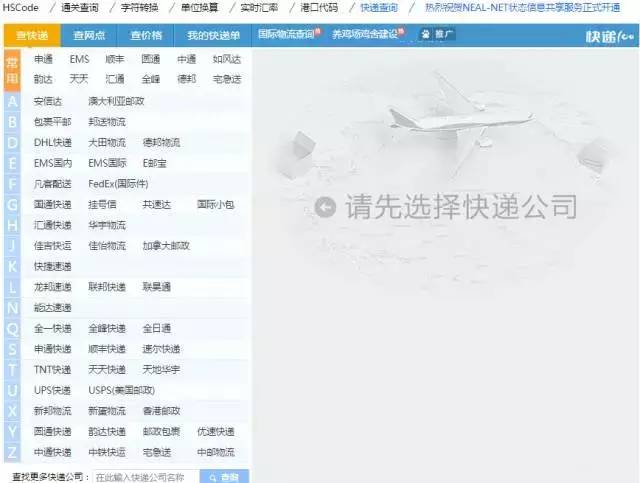Choose 如风达 in common couriers

click(x=227, y=59)
